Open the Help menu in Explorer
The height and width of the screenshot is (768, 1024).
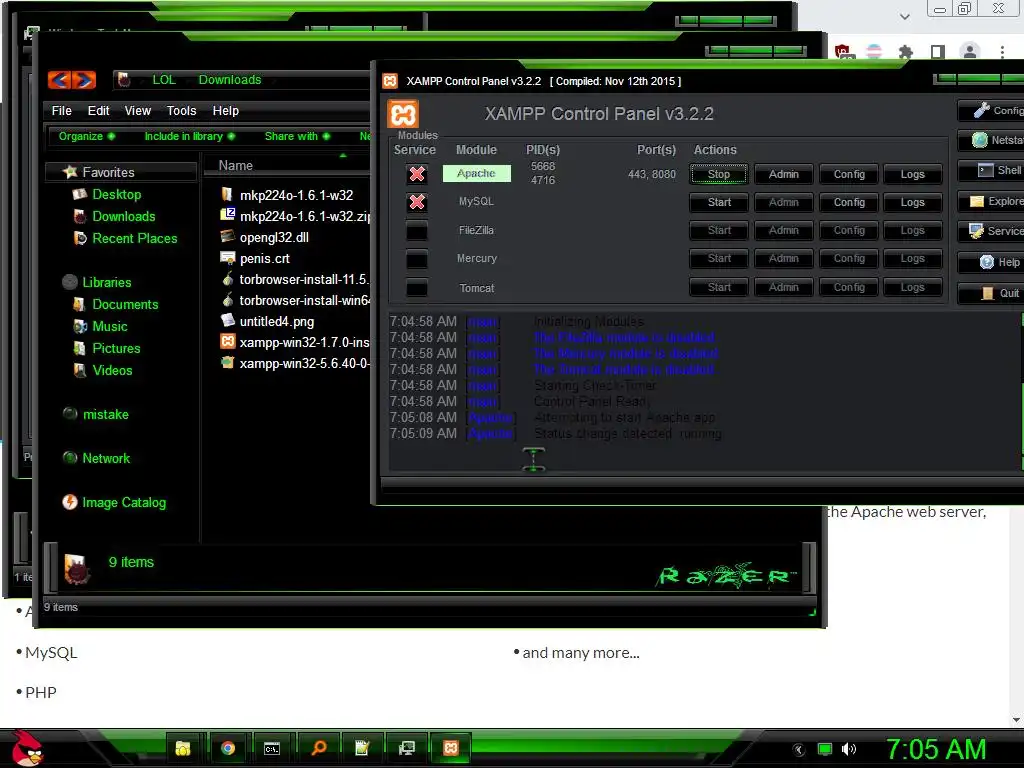pyautogui.click(x=226, y=110)
